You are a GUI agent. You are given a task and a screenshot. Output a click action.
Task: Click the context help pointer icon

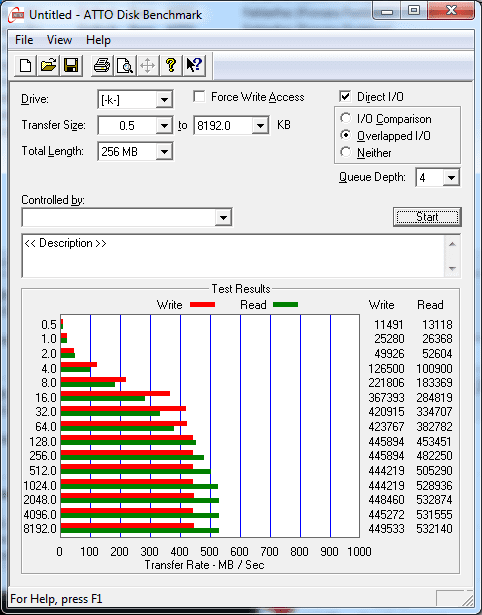click(194, 66)
